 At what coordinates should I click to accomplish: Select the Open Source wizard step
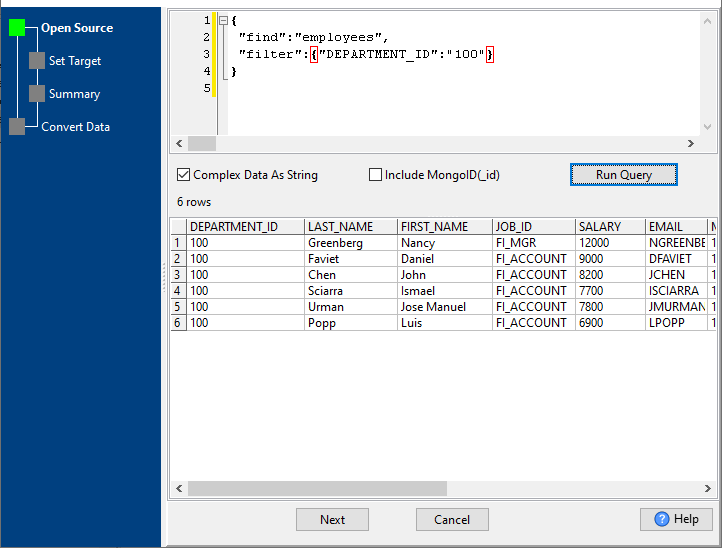[x=77, y=28]
